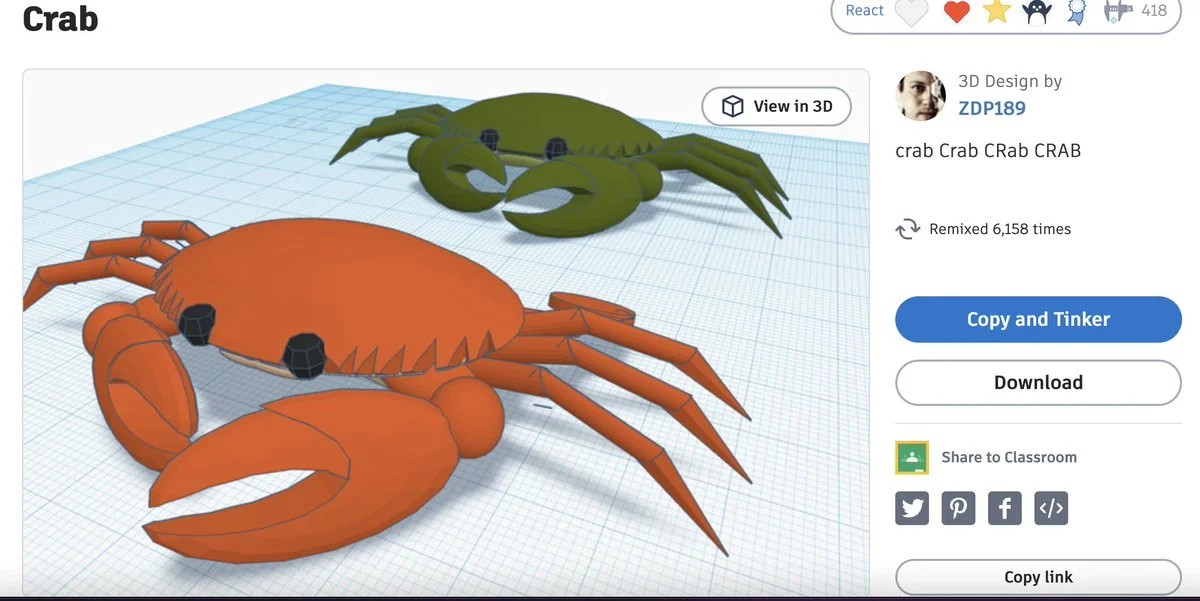Download the Crab design

(1038, 383)
